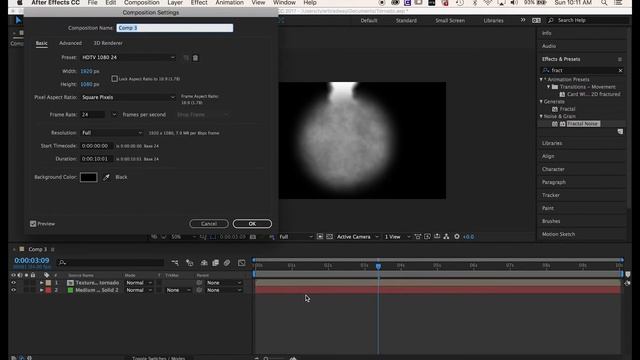Open the graph editor button

pos(242,263)
